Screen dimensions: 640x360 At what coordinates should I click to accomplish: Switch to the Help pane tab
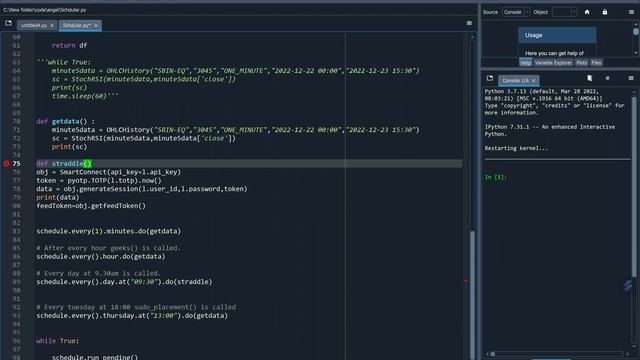click(x=525, y=63)
